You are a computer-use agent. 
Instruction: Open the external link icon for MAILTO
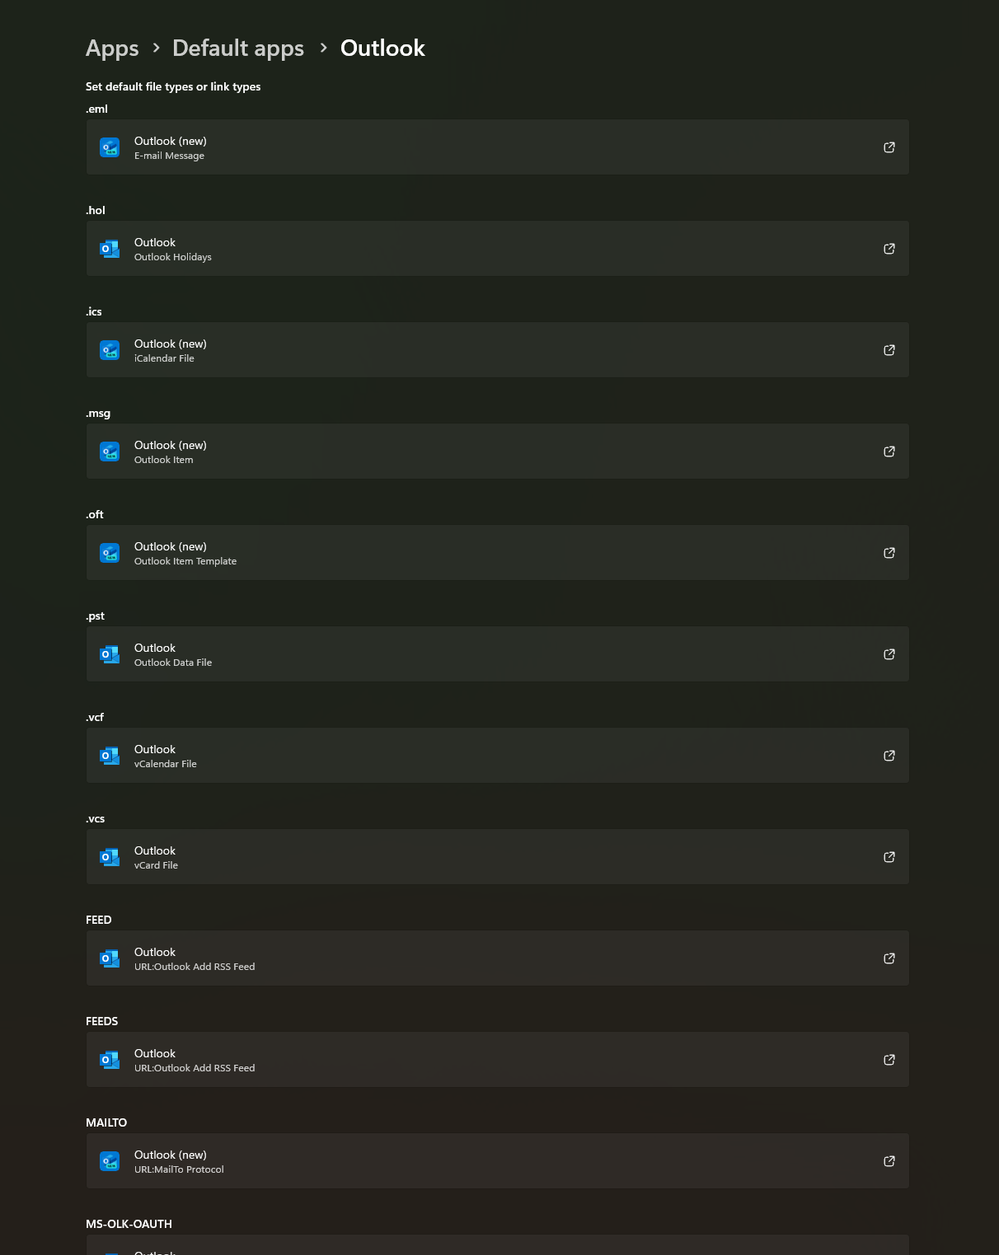click(x=889, y=1162)
